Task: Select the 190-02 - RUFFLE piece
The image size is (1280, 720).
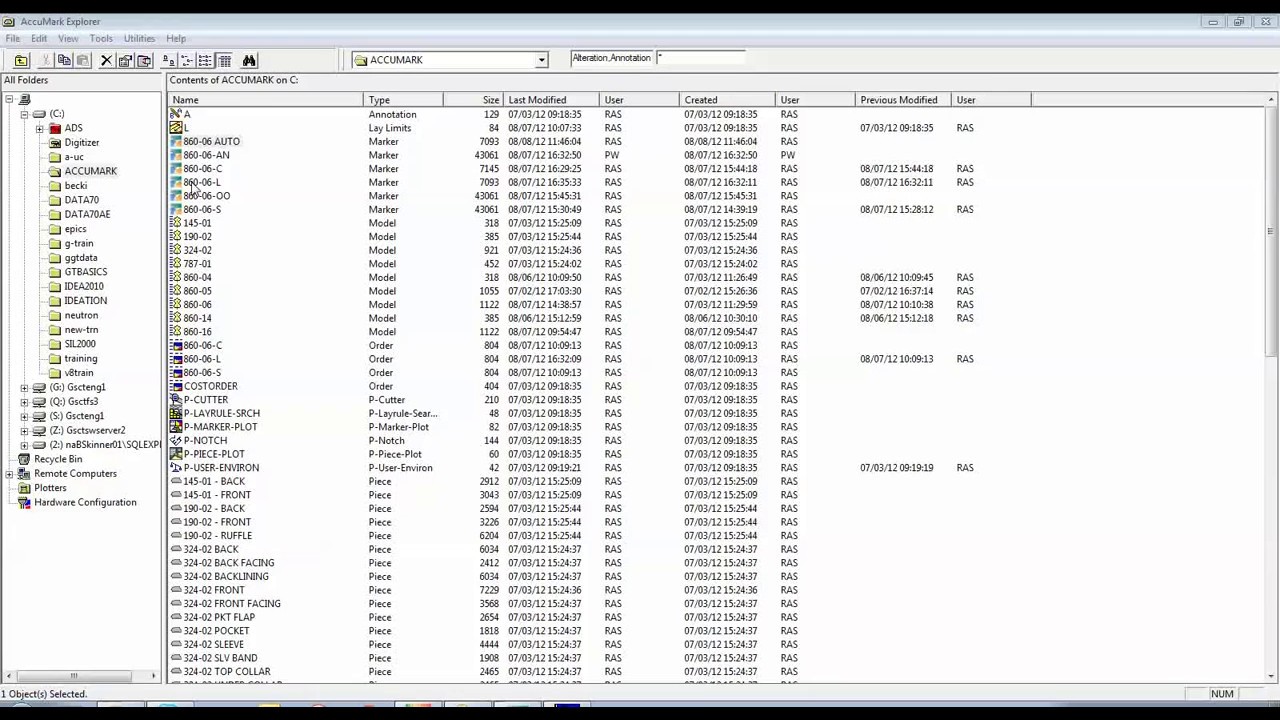Action: click(x=217, y=536)
